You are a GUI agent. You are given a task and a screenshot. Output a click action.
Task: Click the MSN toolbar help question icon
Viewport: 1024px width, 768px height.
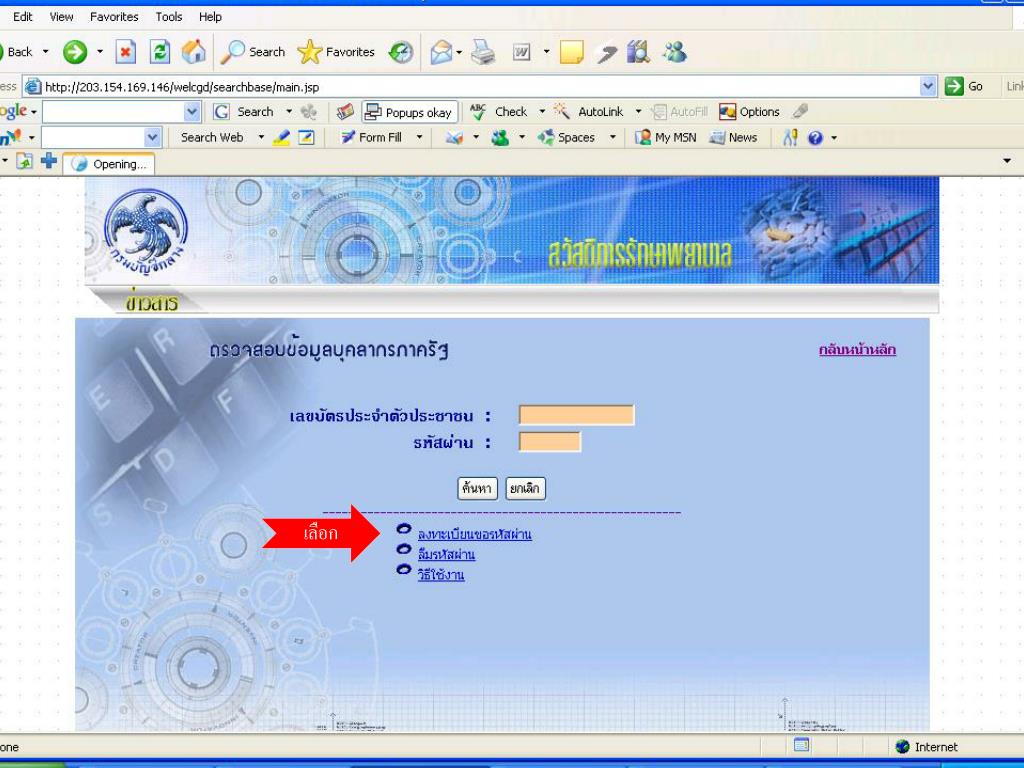(815, 138)
